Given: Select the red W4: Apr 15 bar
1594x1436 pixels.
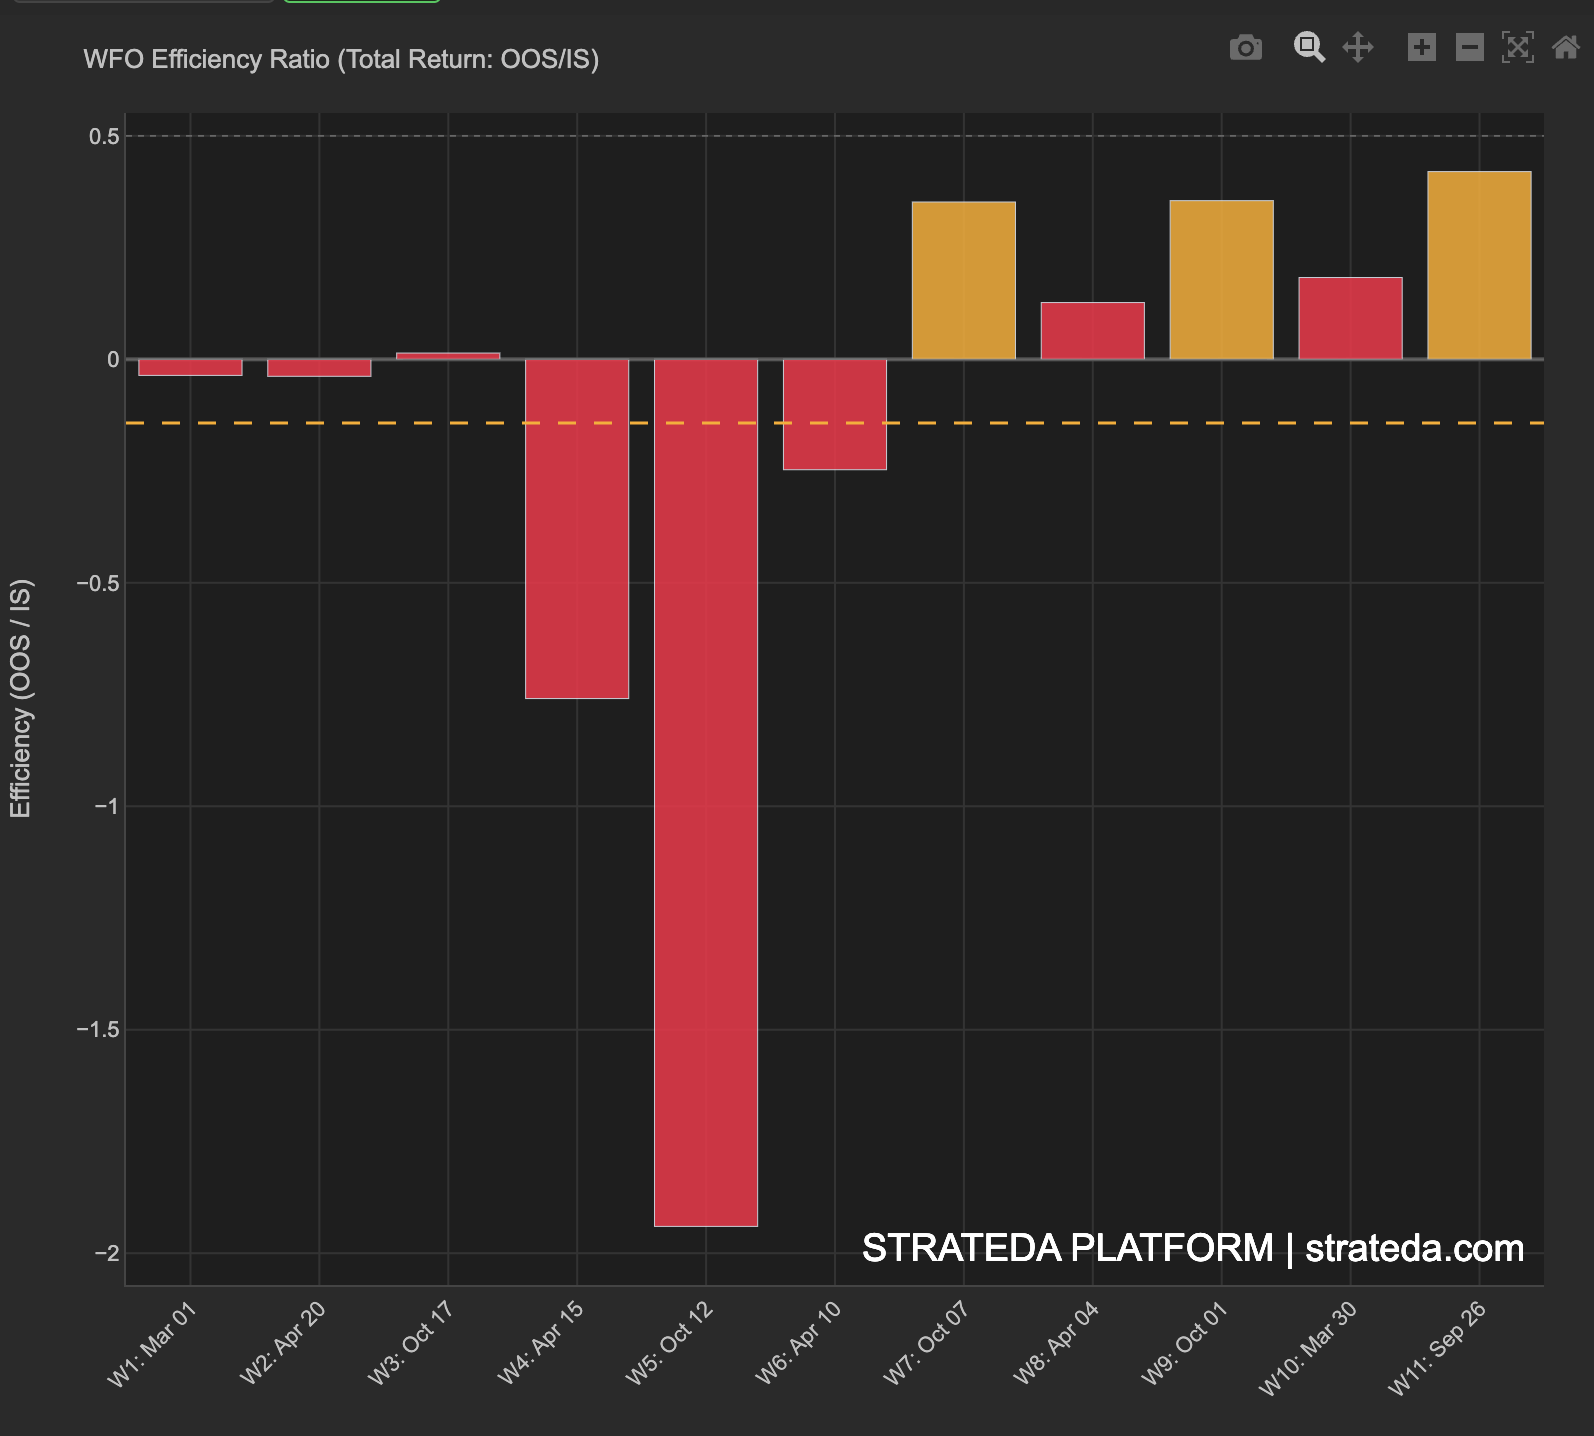Looking at the screenshot, I should [x=577, y=528].
